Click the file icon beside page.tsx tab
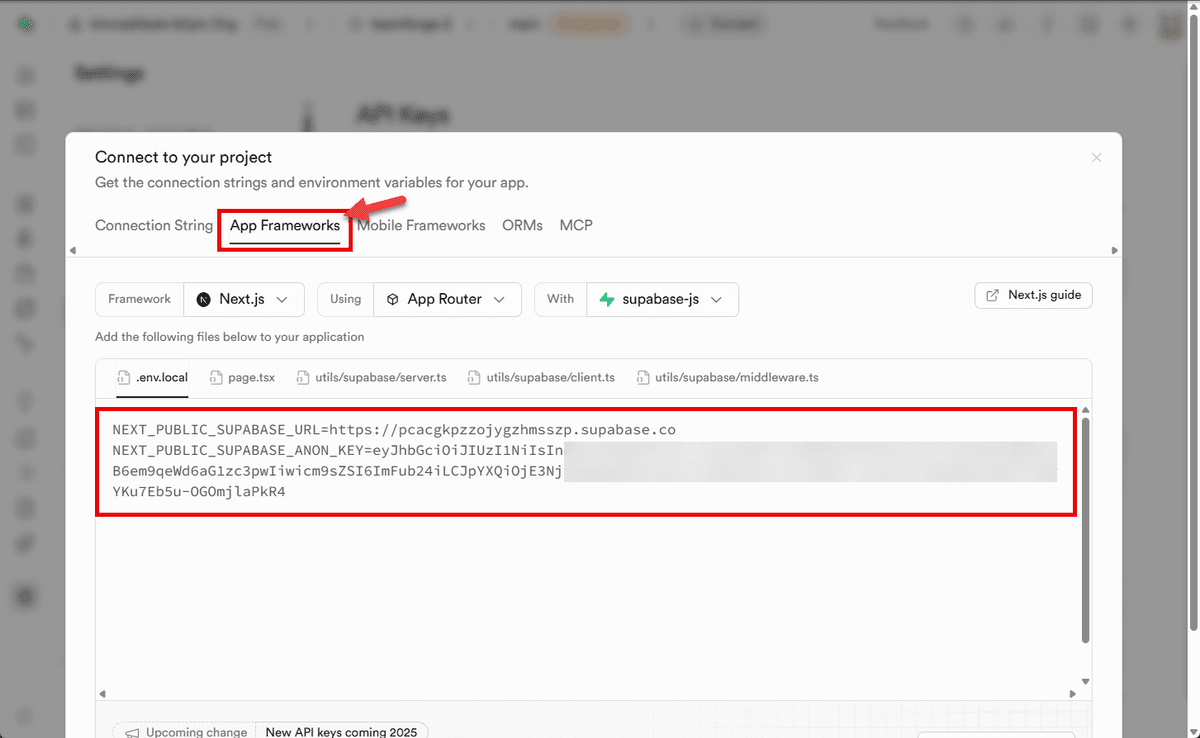Screen dimensions: 1200x738 (214, 377)
